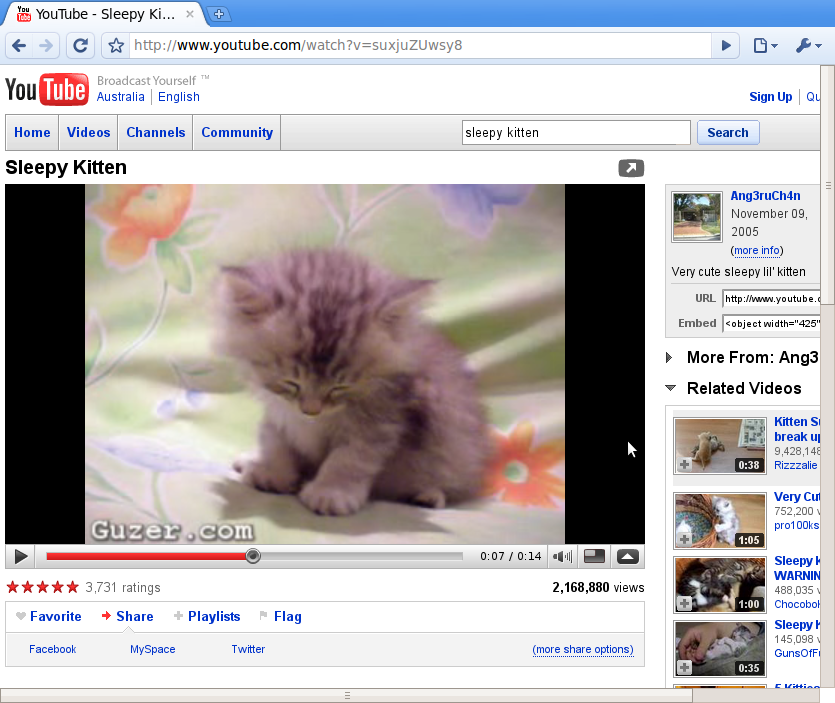This screenshot has width=835, height=703.
Task: Click the video progress scrubber handle
Action: coord(253,556)
